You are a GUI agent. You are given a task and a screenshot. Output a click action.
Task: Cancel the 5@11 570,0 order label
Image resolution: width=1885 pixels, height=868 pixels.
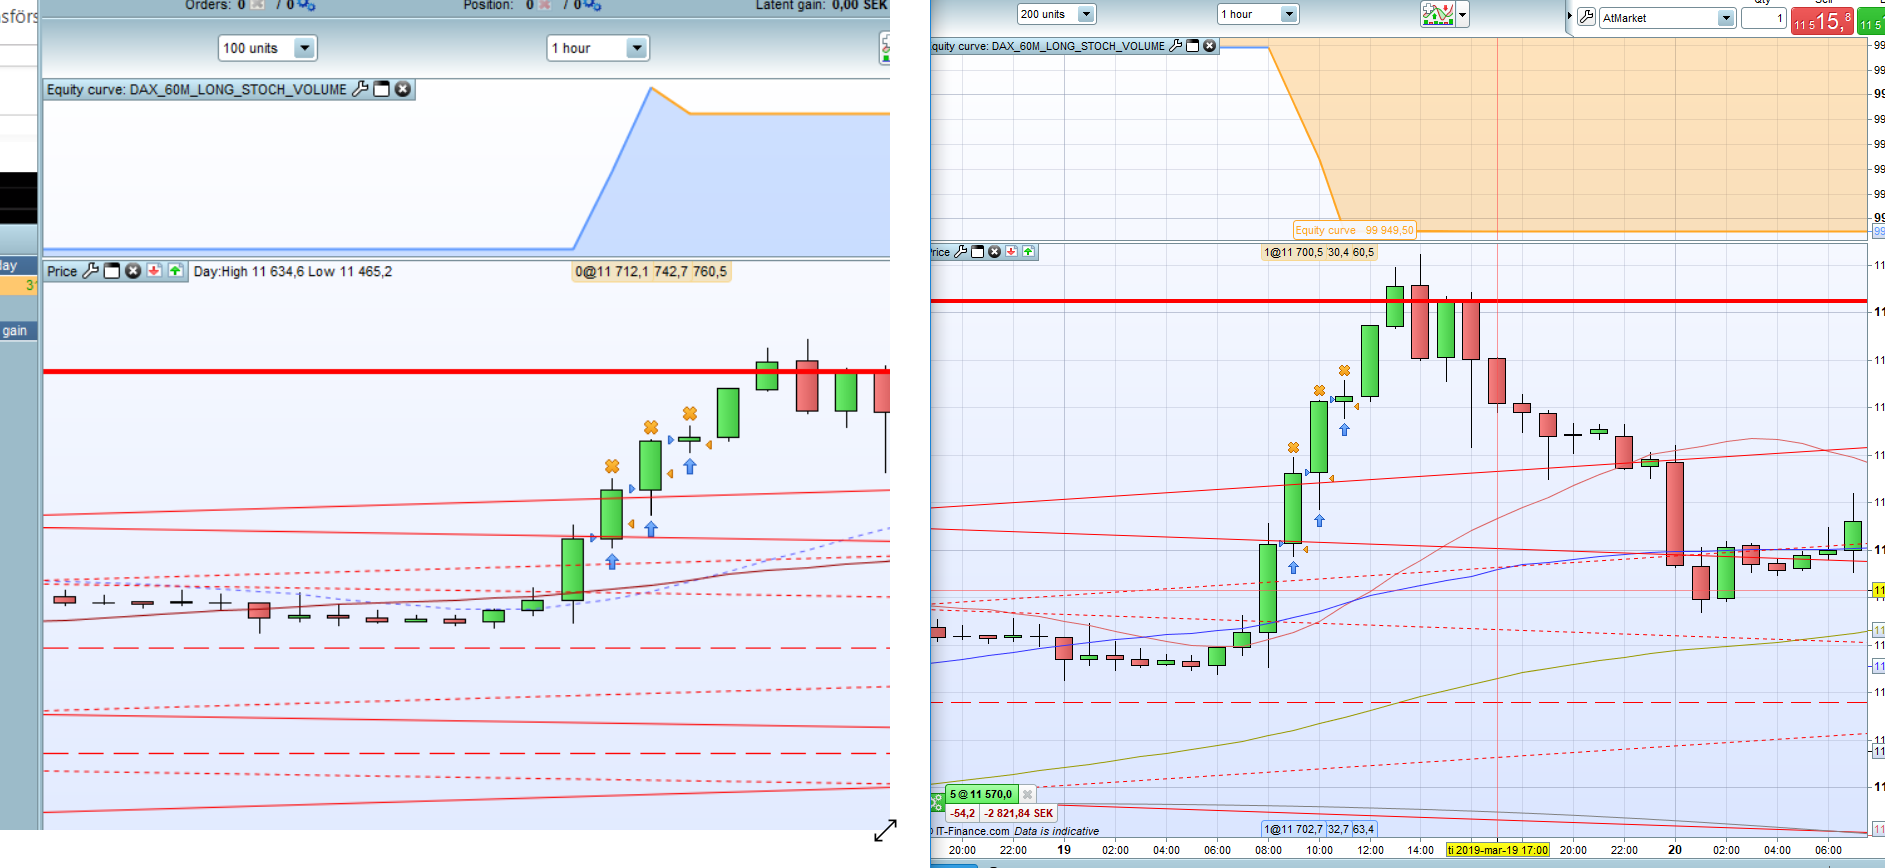click(1027, 795)
